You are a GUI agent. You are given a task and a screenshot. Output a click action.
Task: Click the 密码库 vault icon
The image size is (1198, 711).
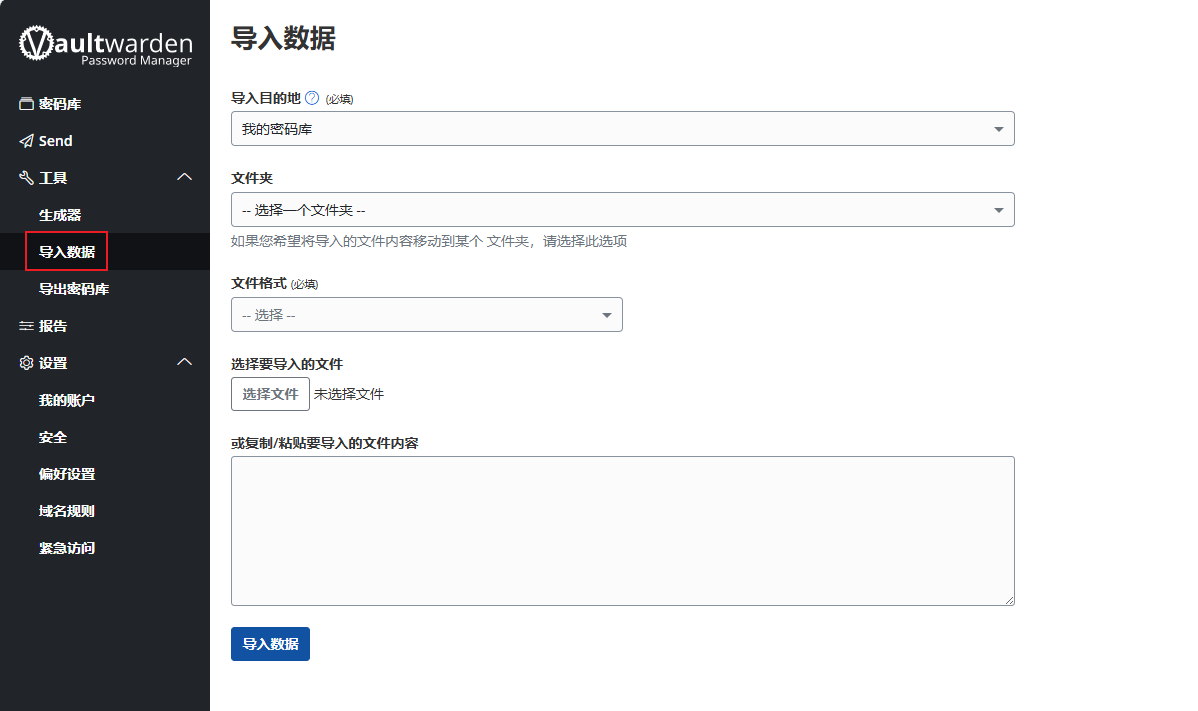click(27, 104)
